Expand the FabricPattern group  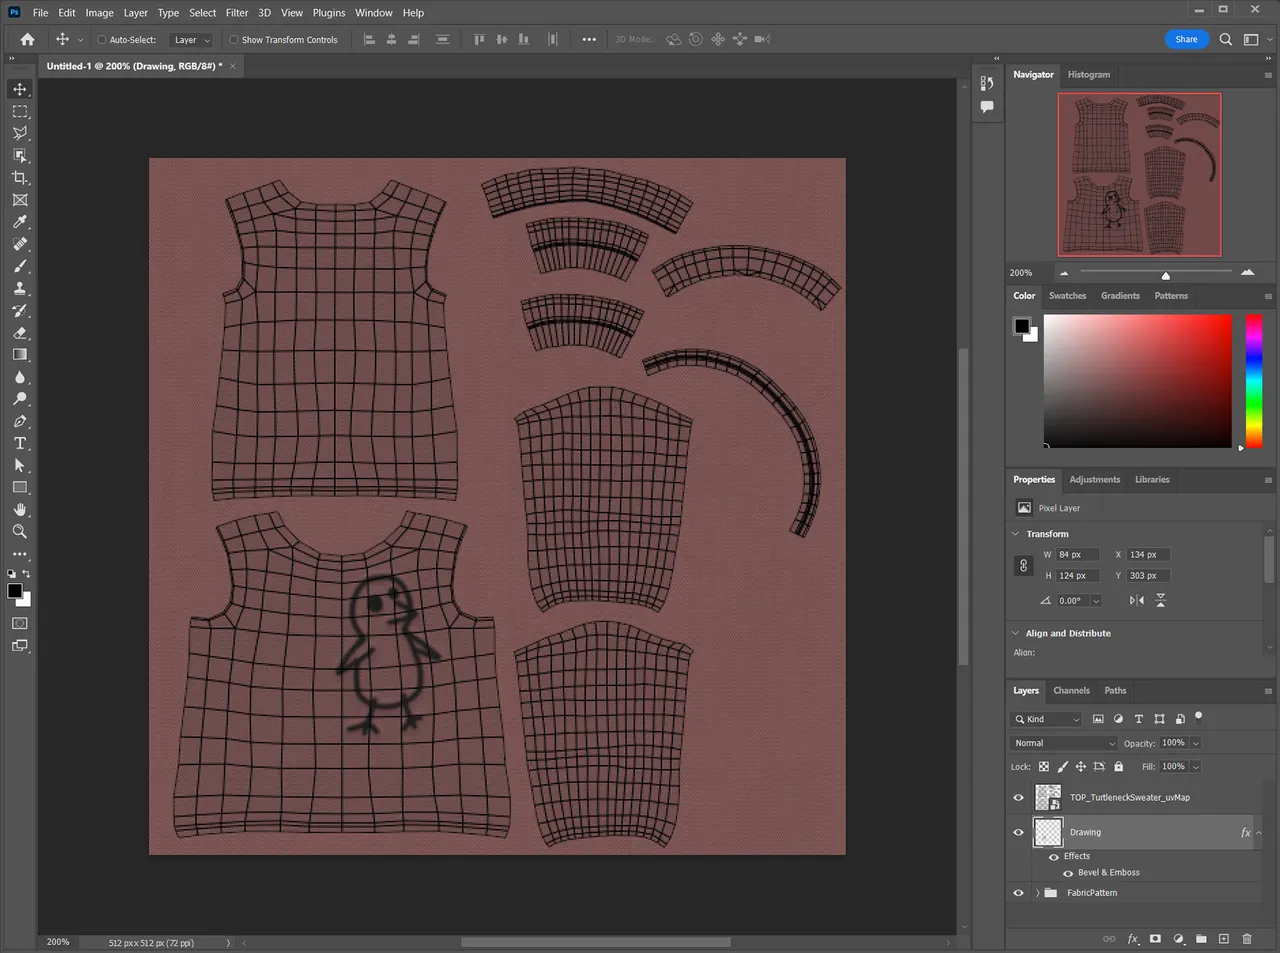[1037, 892]
